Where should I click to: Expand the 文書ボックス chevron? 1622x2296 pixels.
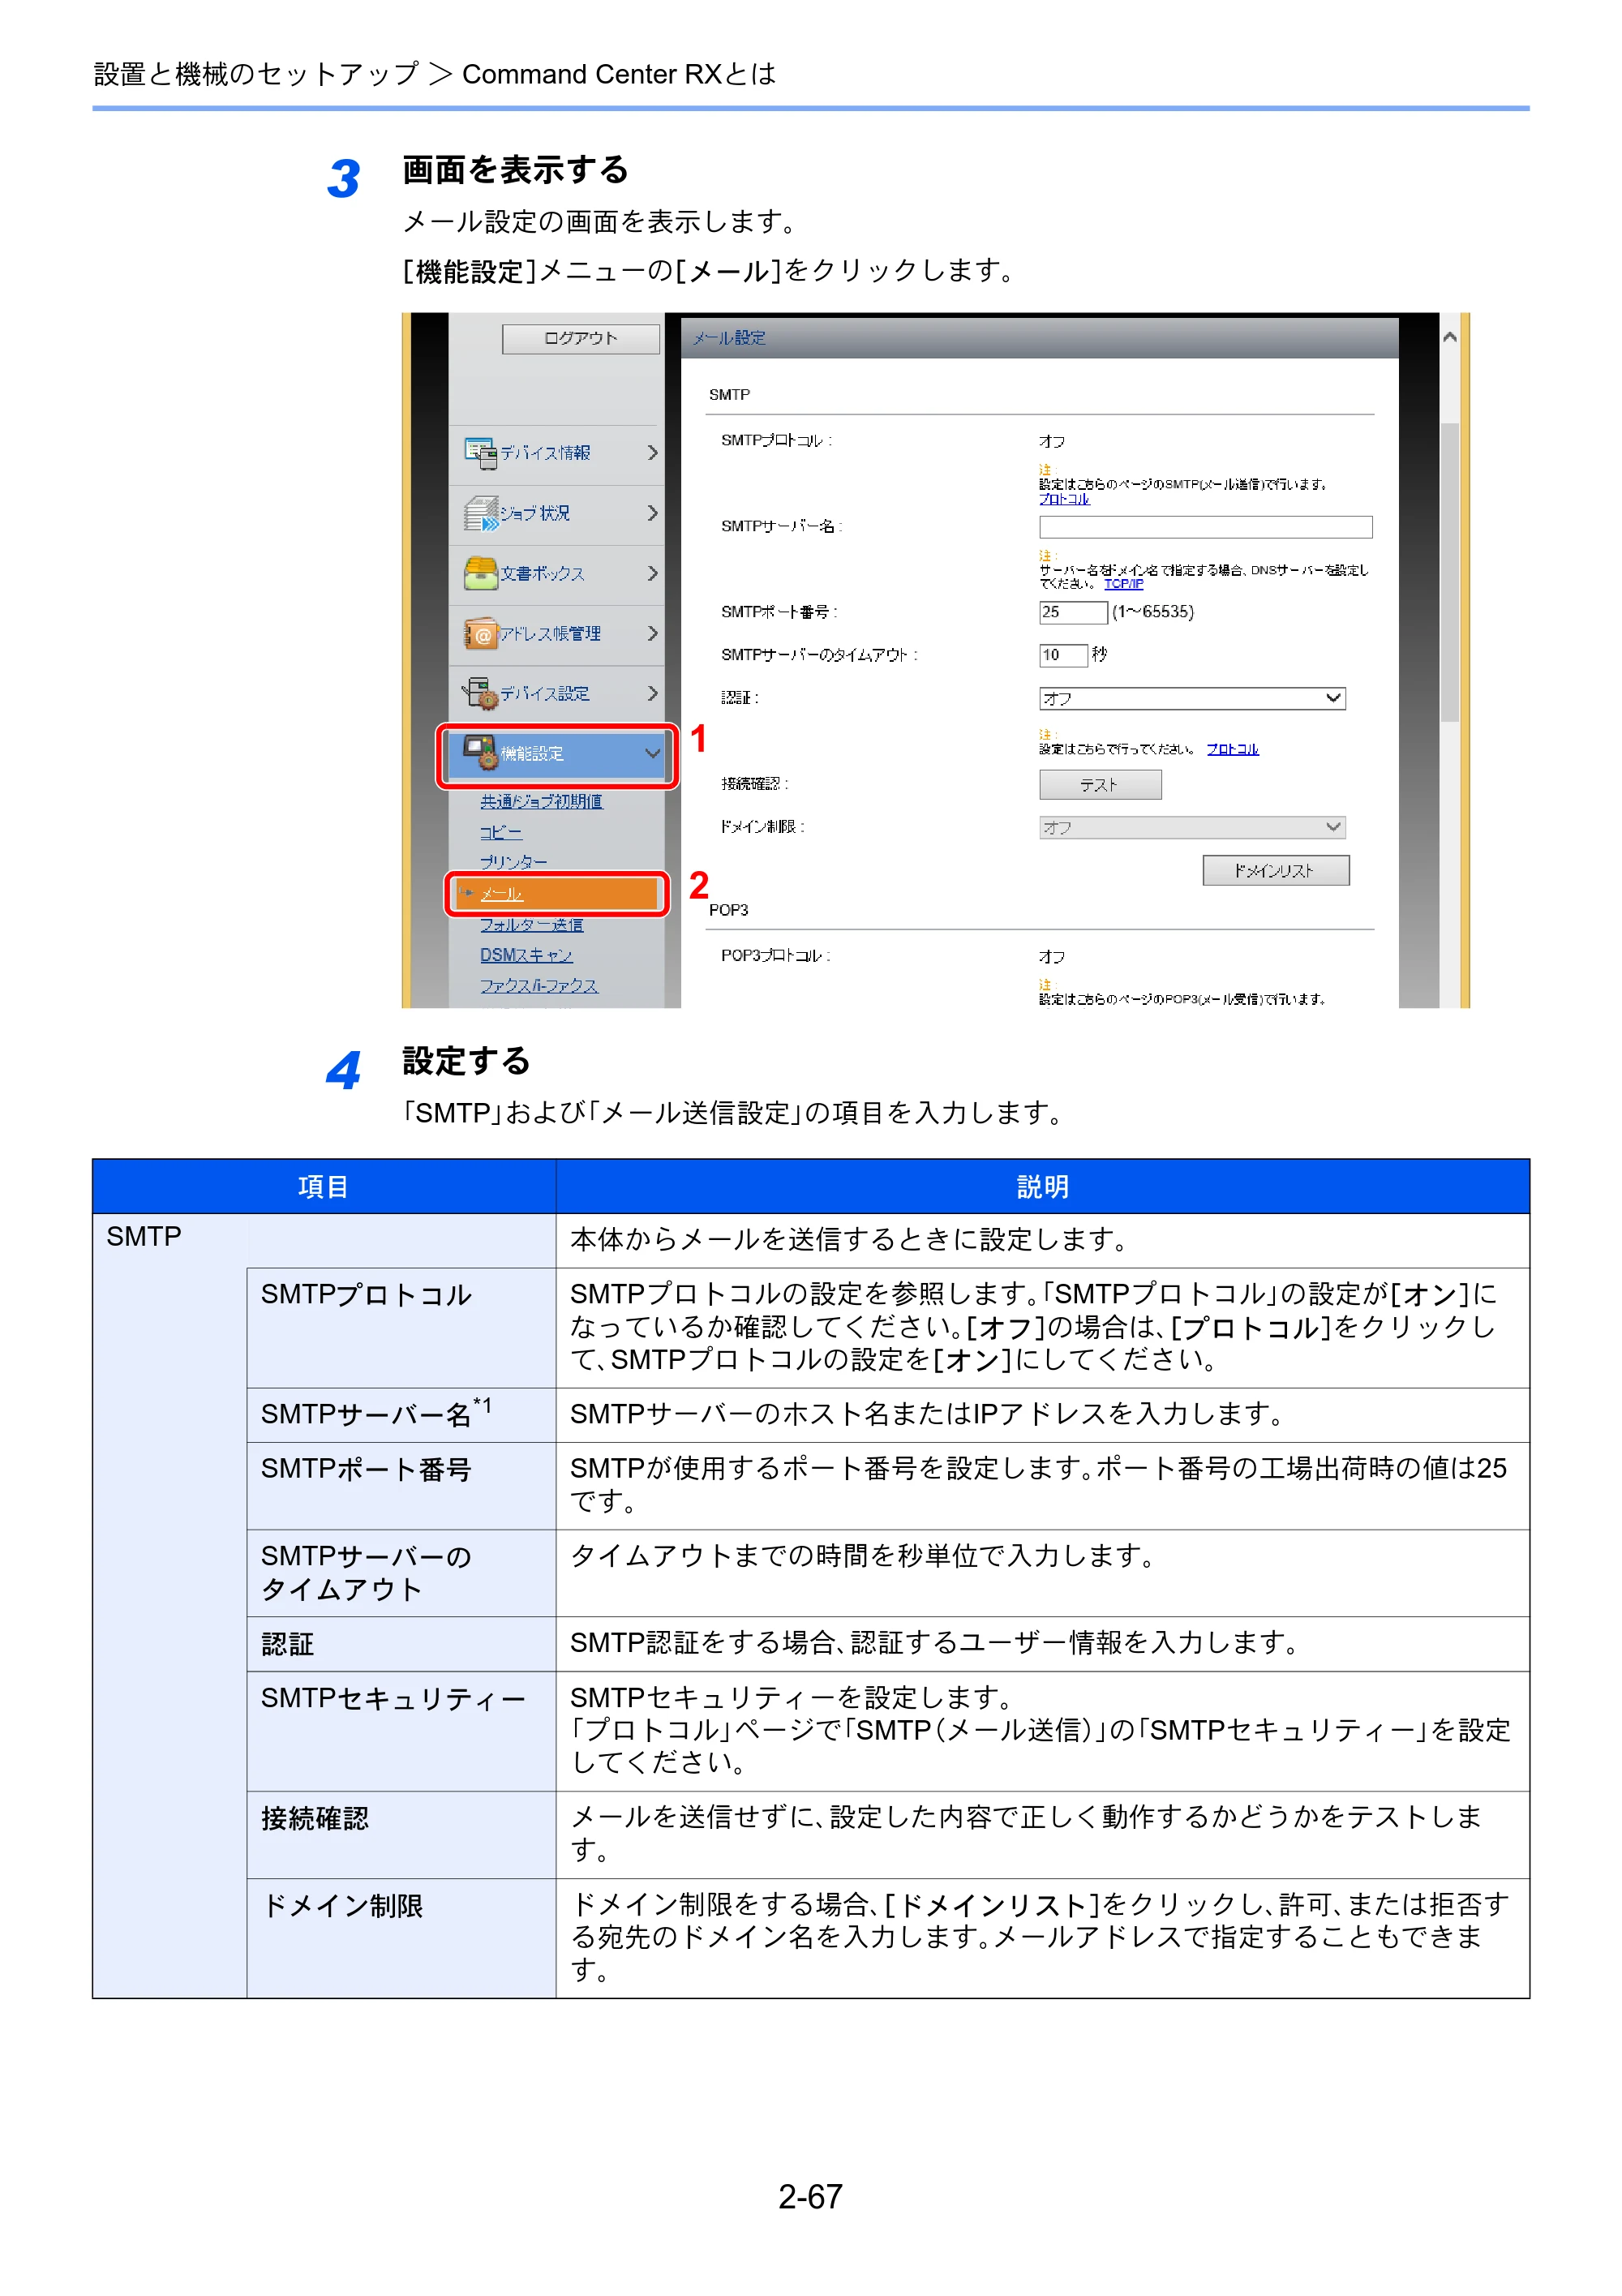click(652, 573)
